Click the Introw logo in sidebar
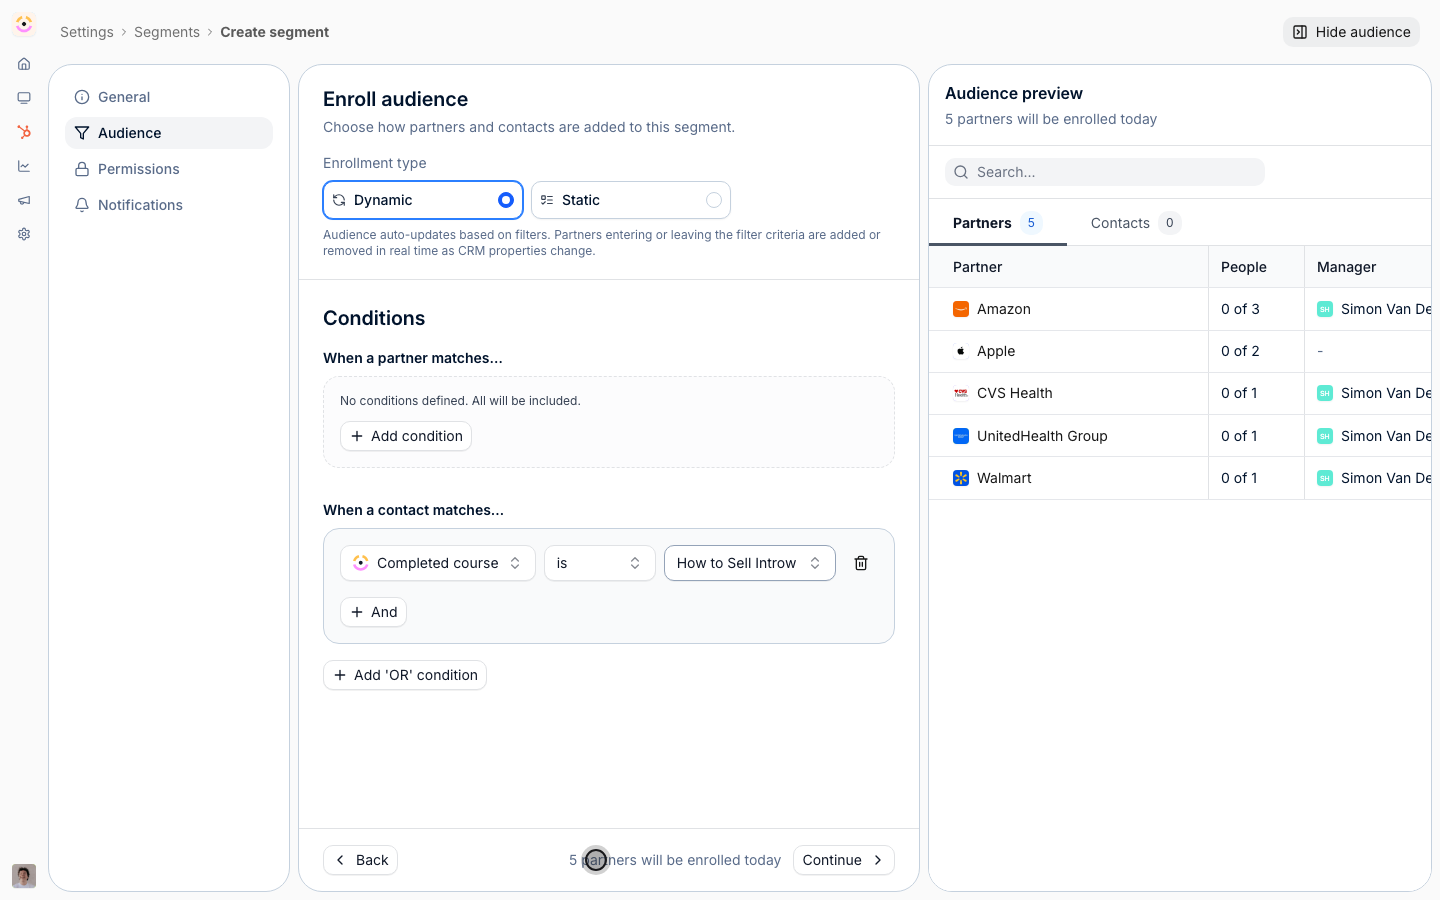1440x900 pixels. click(x=24, y=24)
